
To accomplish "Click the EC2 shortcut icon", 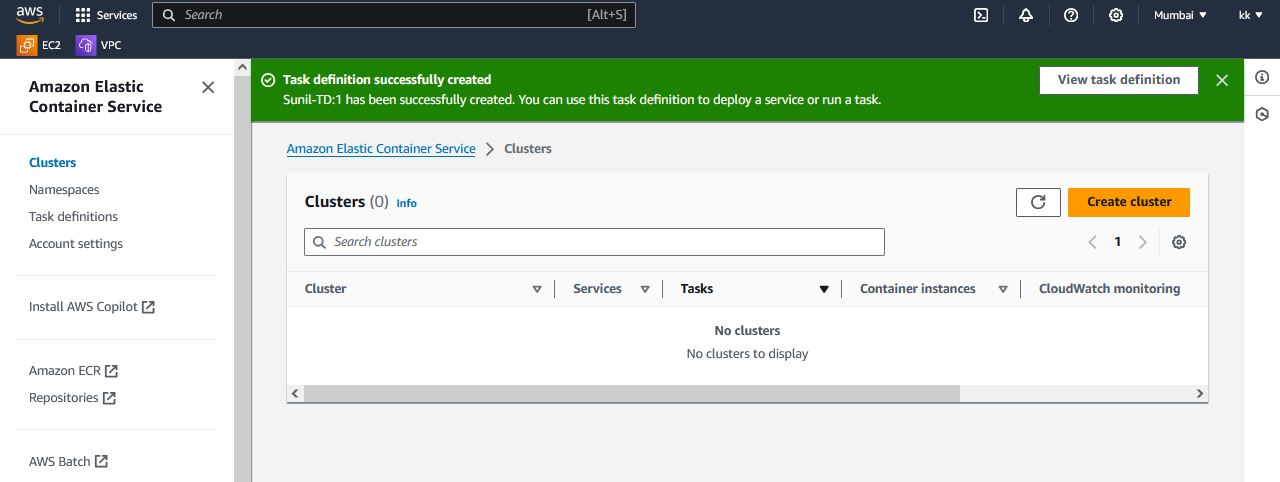I will [27, 45].
